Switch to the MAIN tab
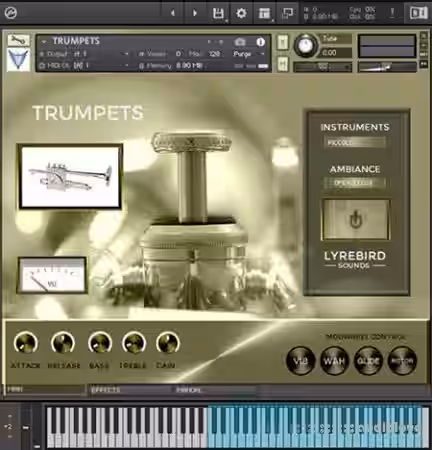This screenshot has width=432, height=450. point(45,389)
